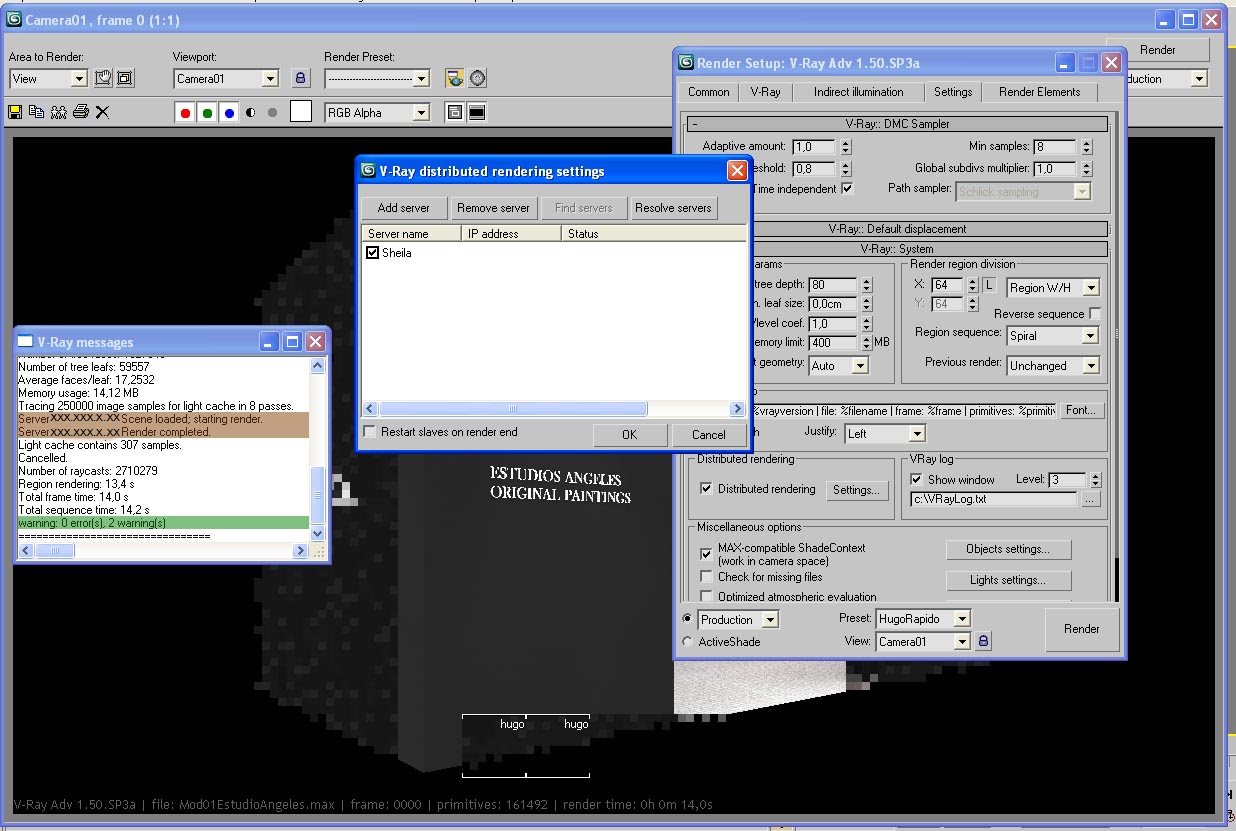The image size is (1236, 831).
Task: Click the large Render button in Render Setup
Action: tap(1082, 629)
